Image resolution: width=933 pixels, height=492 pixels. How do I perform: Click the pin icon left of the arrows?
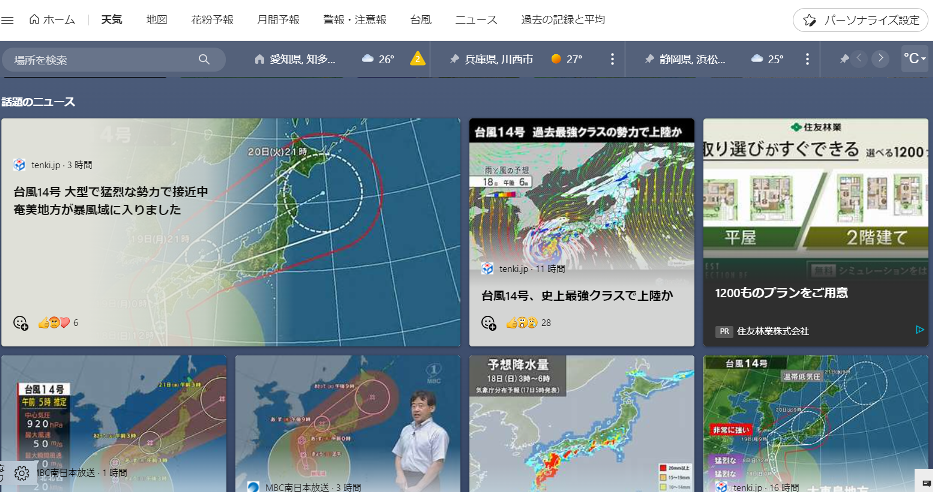click(x=844, y=59)
